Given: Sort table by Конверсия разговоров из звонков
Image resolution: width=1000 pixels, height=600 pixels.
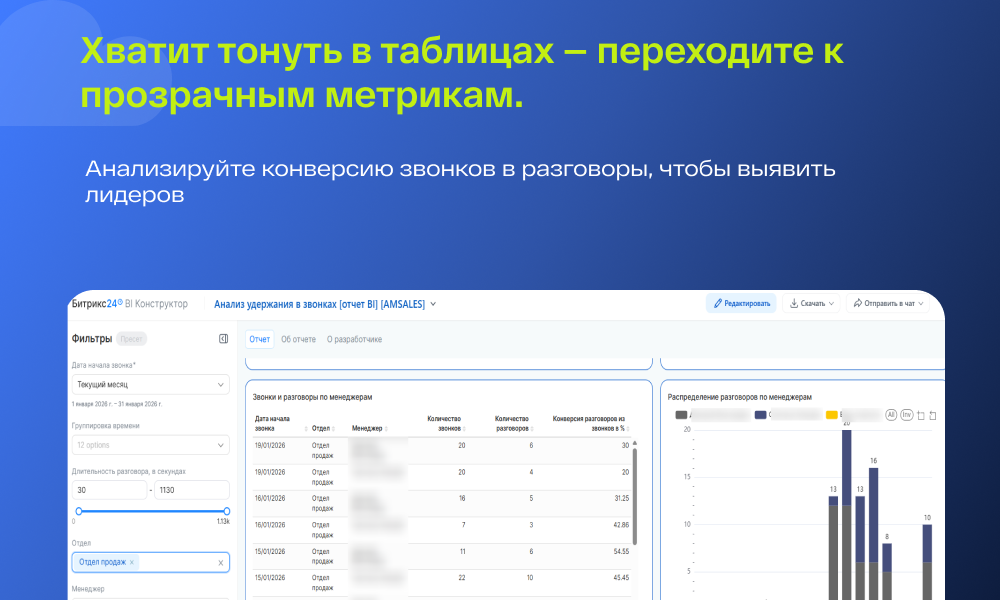Looking at the screenshot, I should click(591, 423).
